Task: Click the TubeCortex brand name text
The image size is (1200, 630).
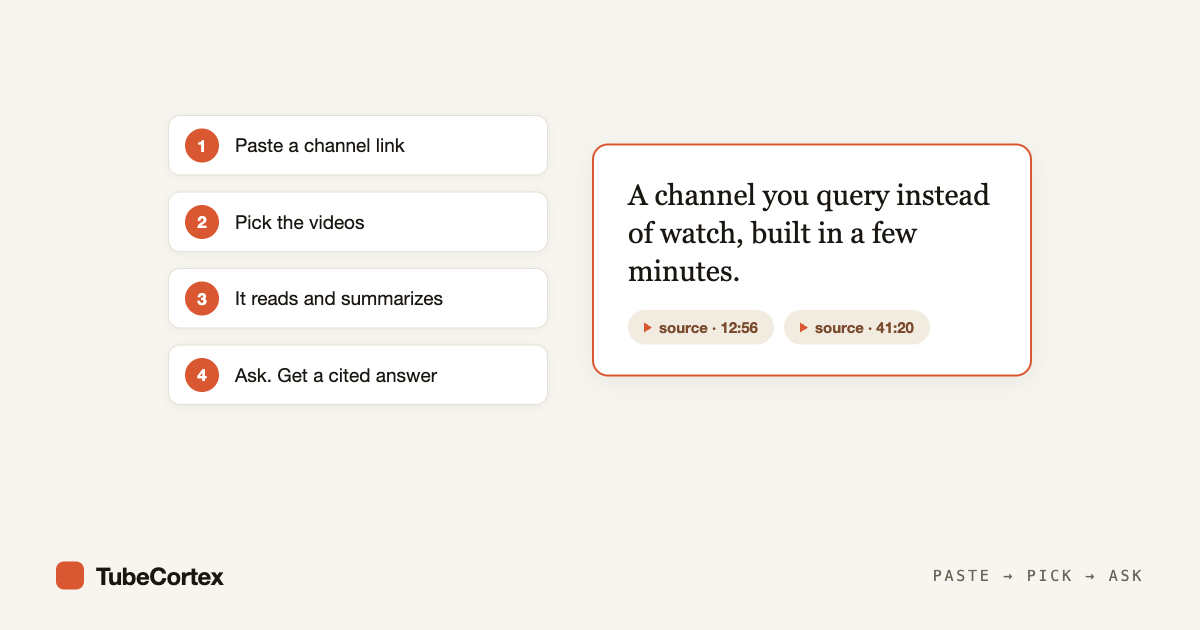Action: (160, 576)
